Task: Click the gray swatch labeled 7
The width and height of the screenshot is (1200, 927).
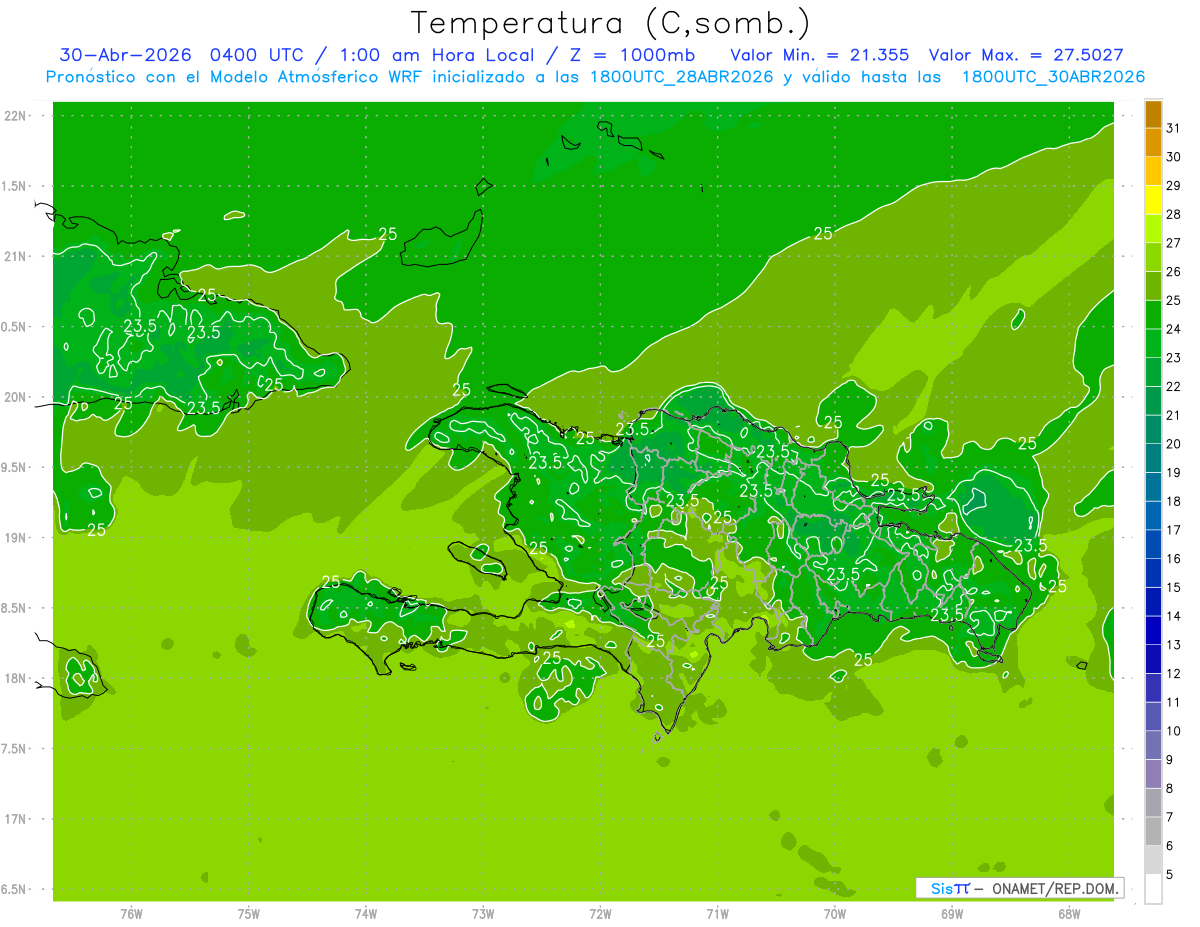Action: click(1153, 803)
